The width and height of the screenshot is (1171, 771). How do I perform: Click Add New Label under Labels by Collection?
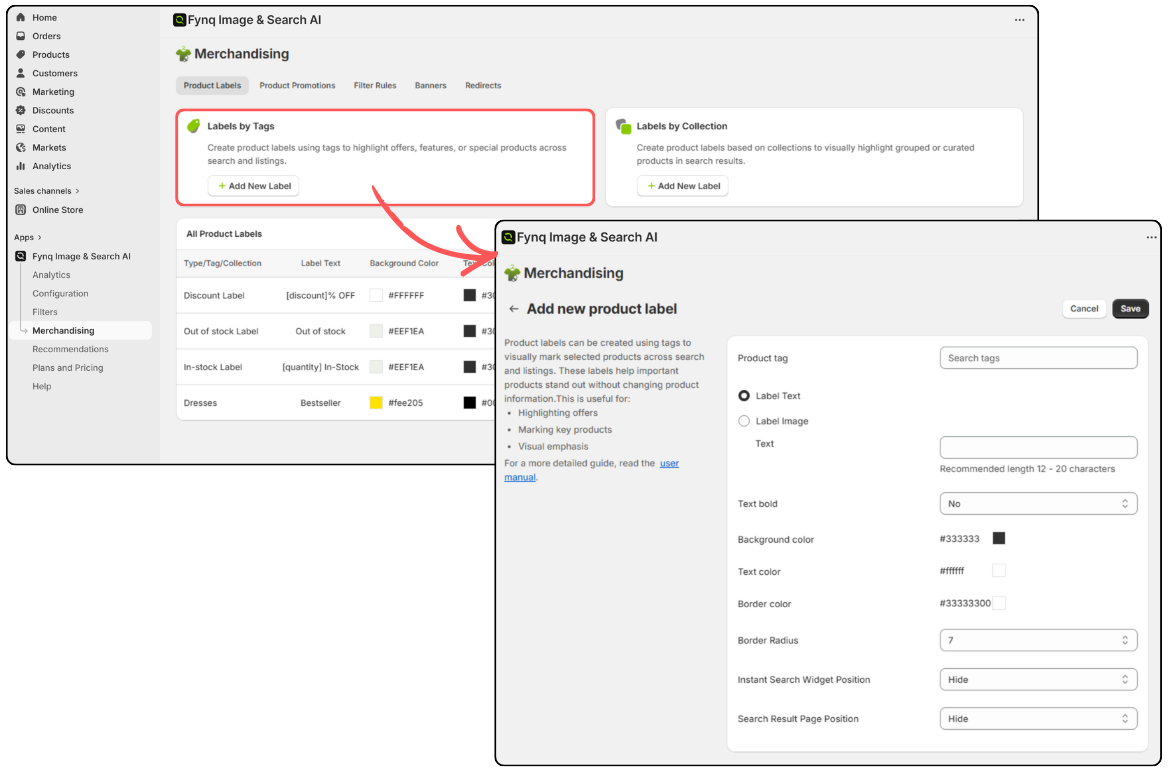(683, 186)
